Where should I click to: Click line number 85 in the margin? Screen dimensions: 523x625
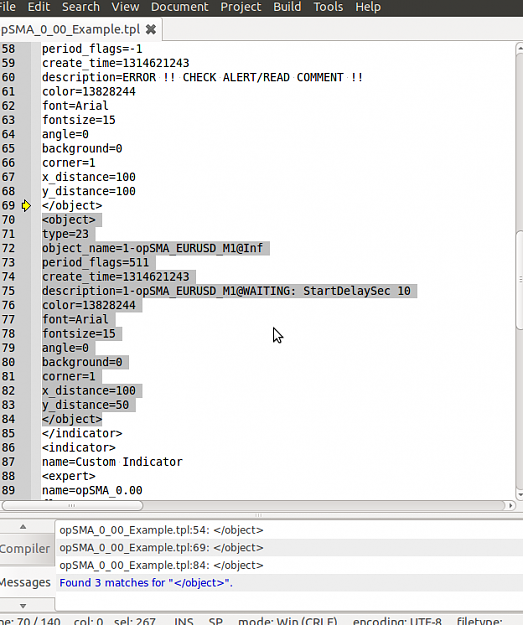8,434
